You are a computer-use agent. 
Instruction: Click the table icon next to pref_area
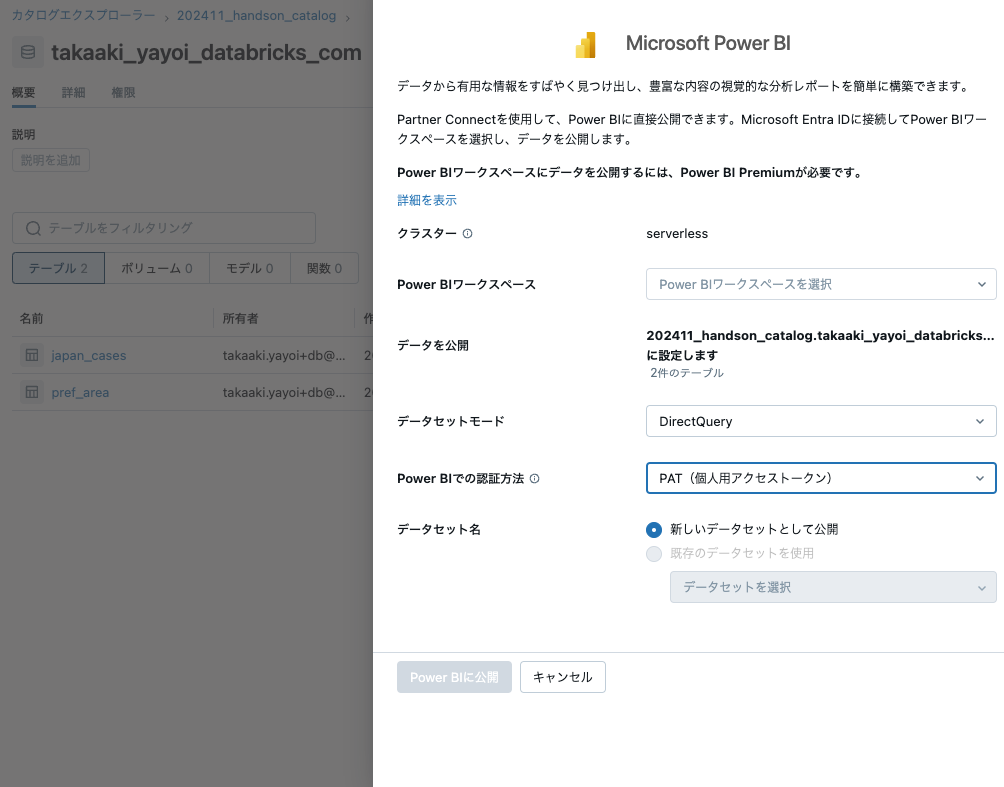33,392
